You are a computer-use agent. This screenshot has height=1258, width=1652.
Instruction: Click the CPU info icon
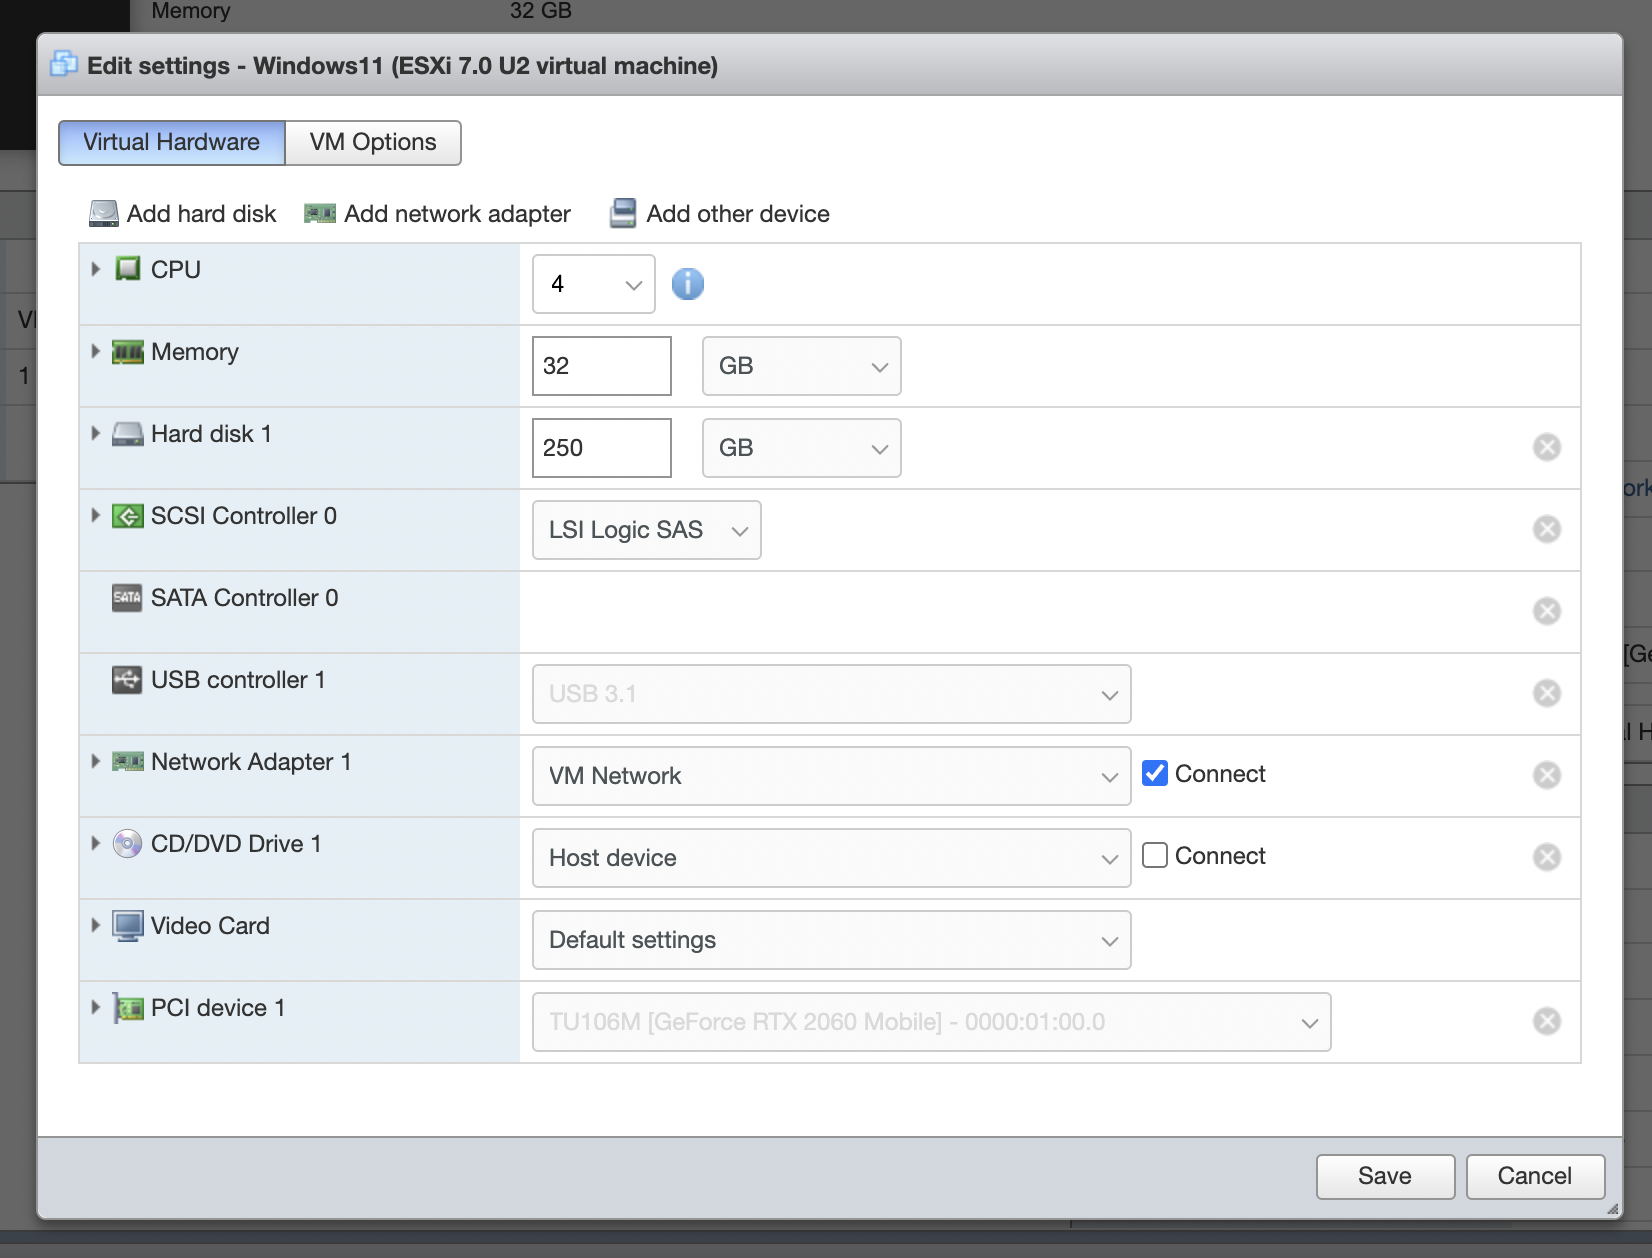pos(687,284)
